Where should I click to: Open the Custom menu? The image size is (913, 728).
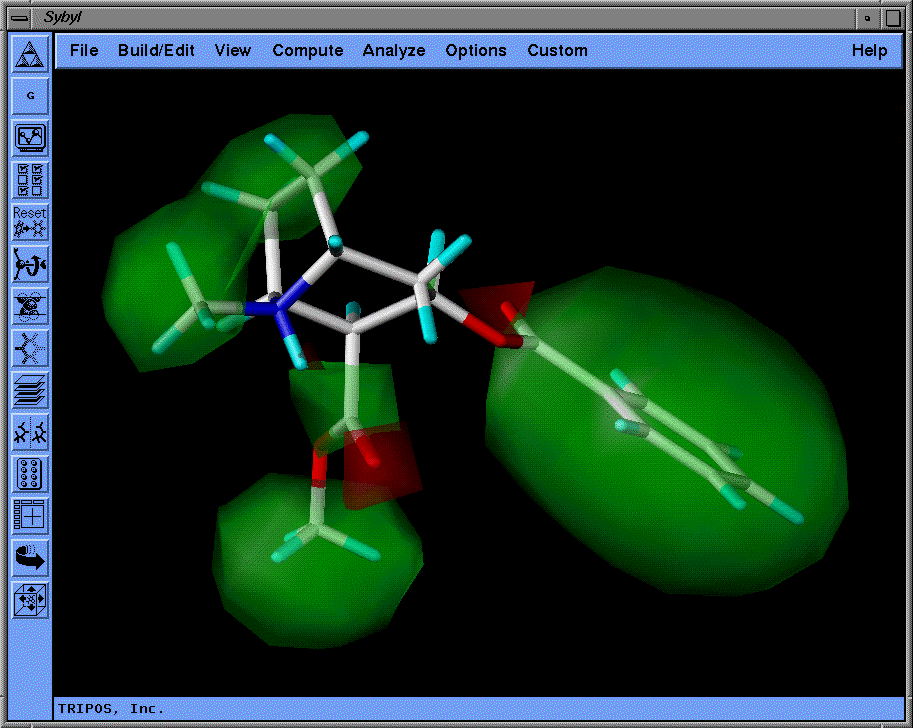point(557,51)
